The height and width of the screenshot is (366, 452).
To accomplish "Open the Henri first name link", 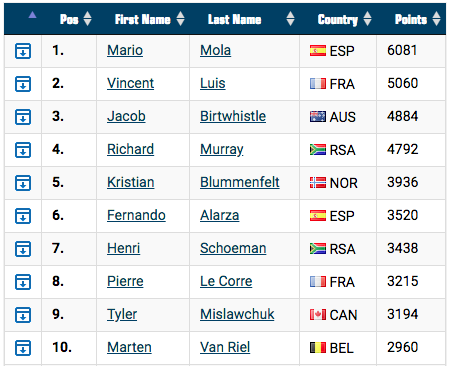I will click(123, 248).
